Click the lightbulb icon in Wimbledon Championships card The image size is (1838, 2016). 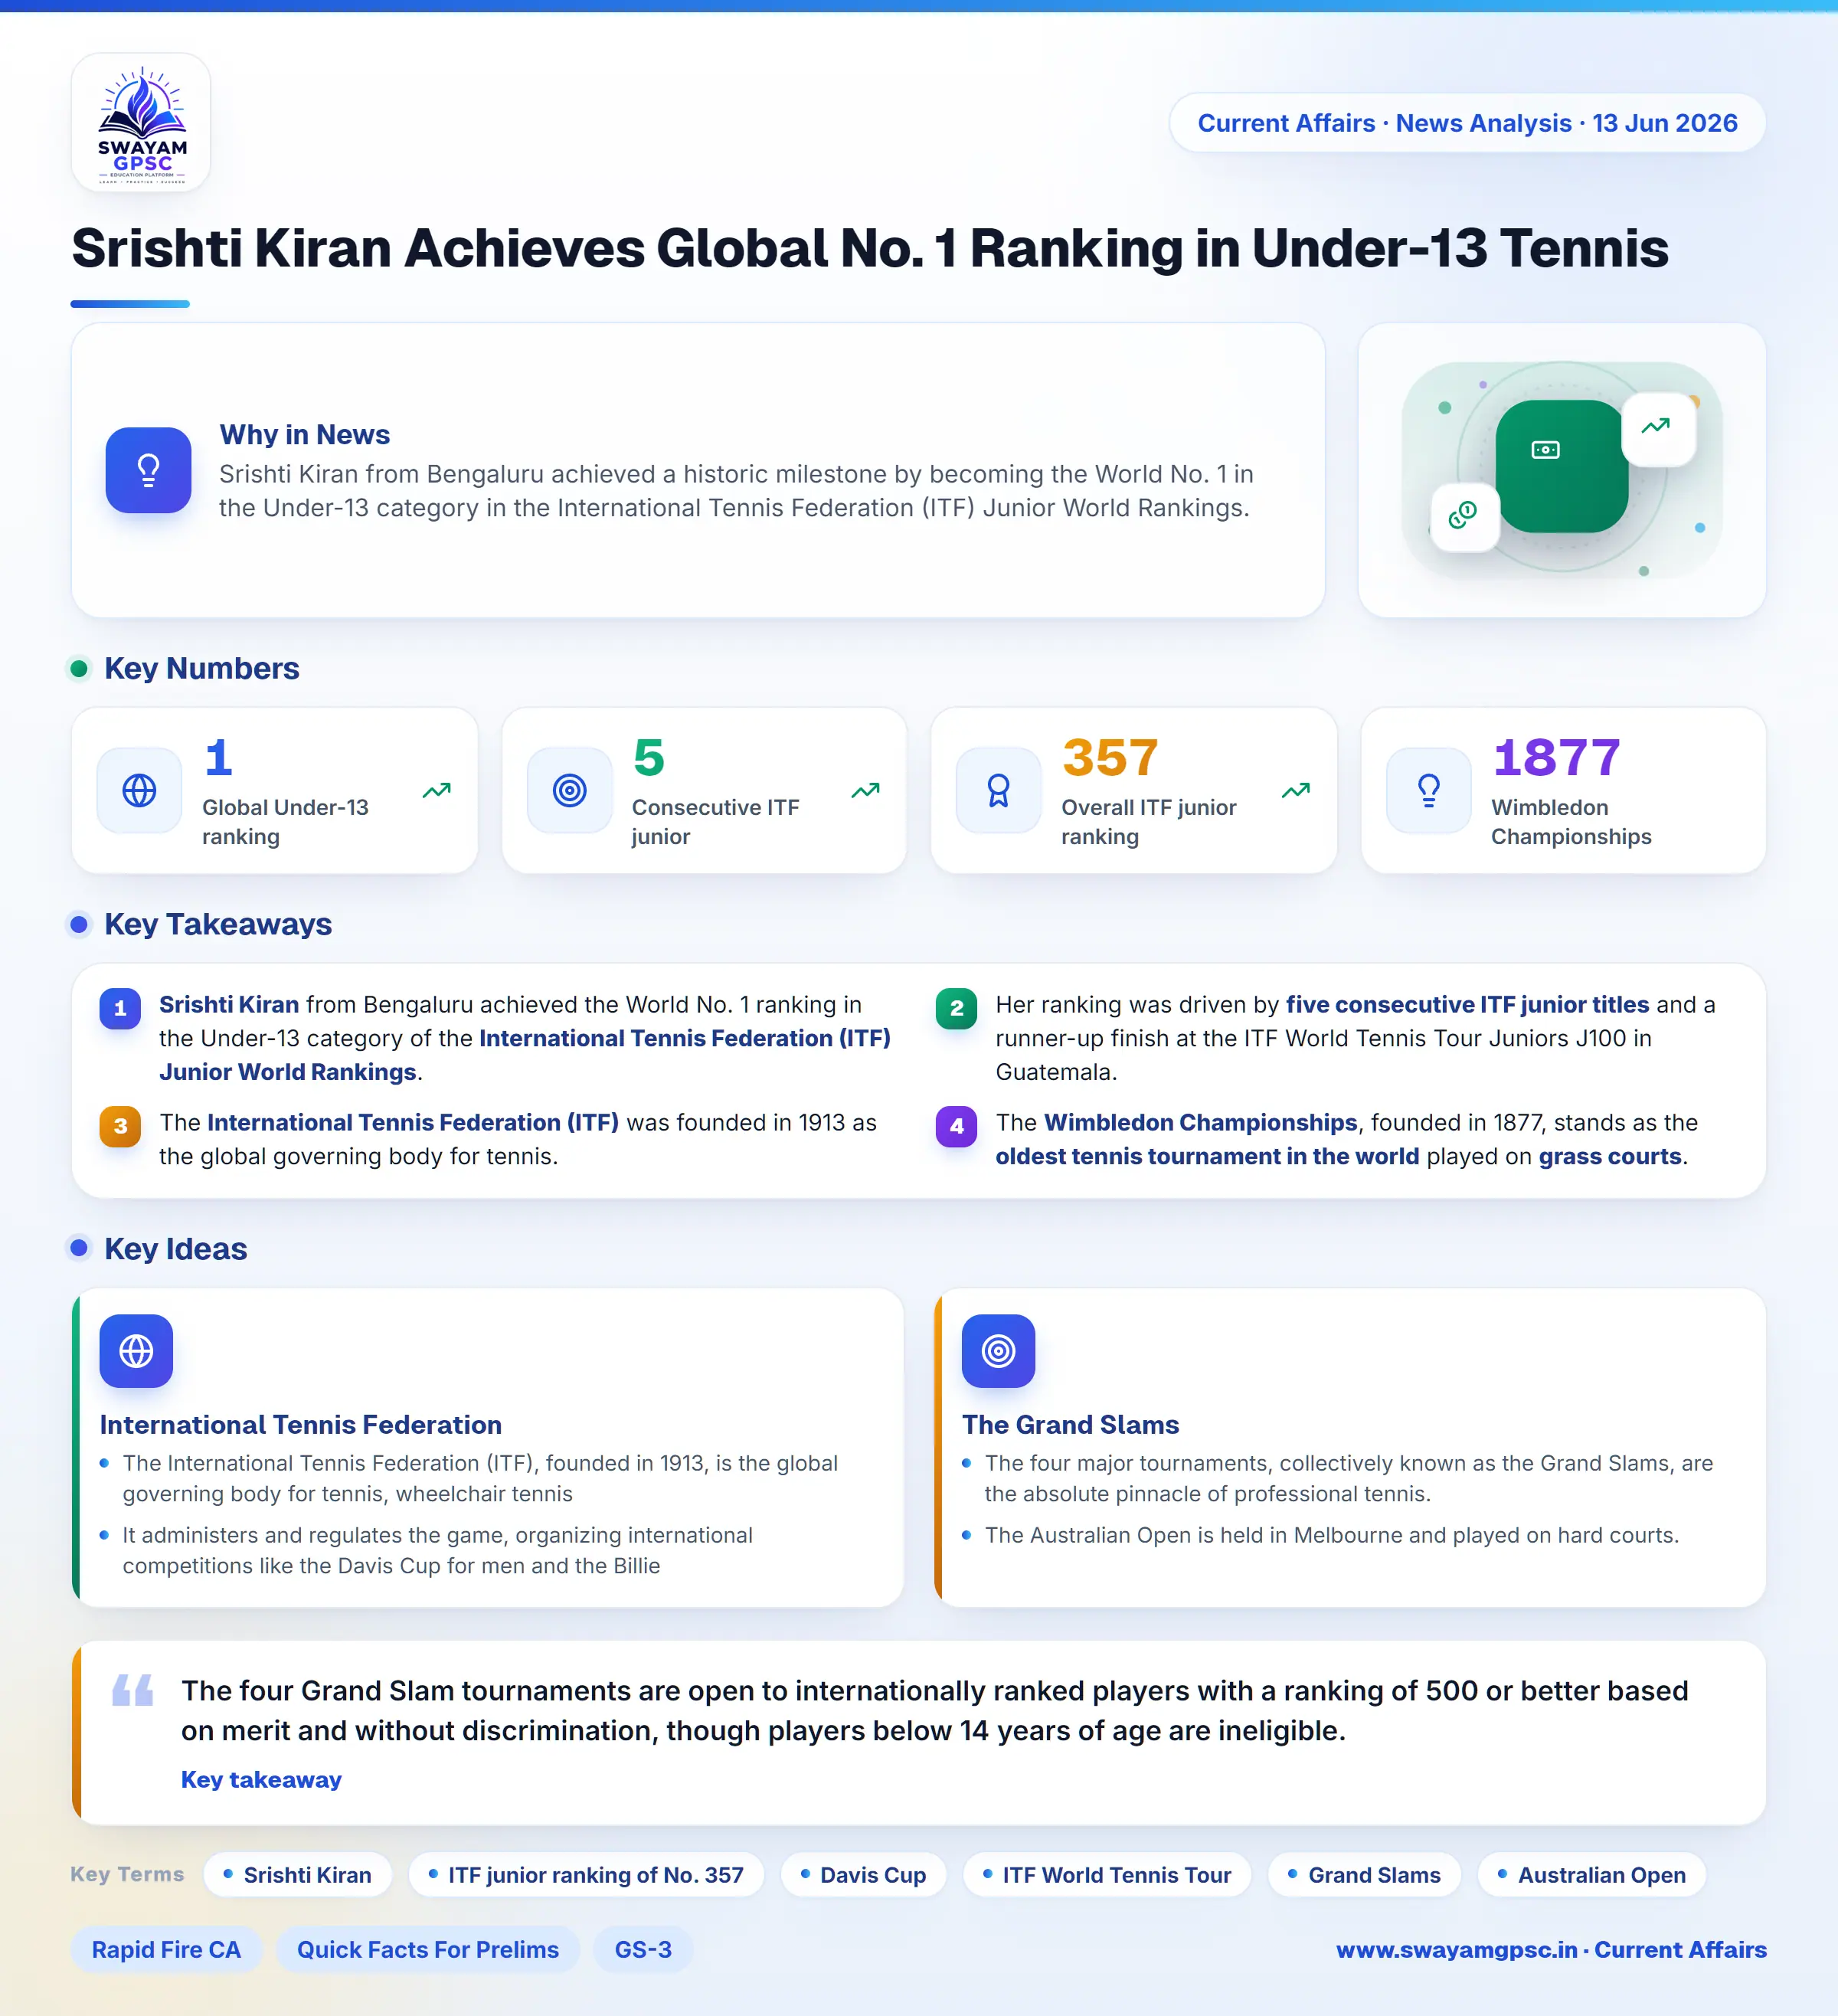point(1428,790)
